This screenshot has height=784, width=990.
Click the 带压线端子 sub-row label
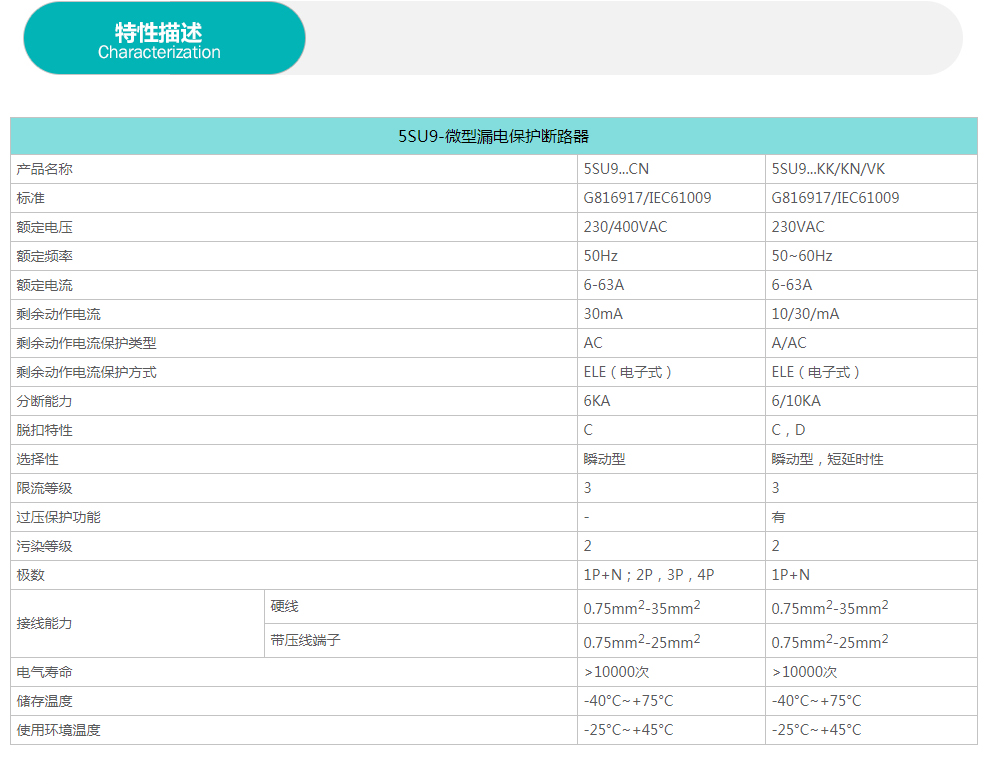click(x=305, y=640)
